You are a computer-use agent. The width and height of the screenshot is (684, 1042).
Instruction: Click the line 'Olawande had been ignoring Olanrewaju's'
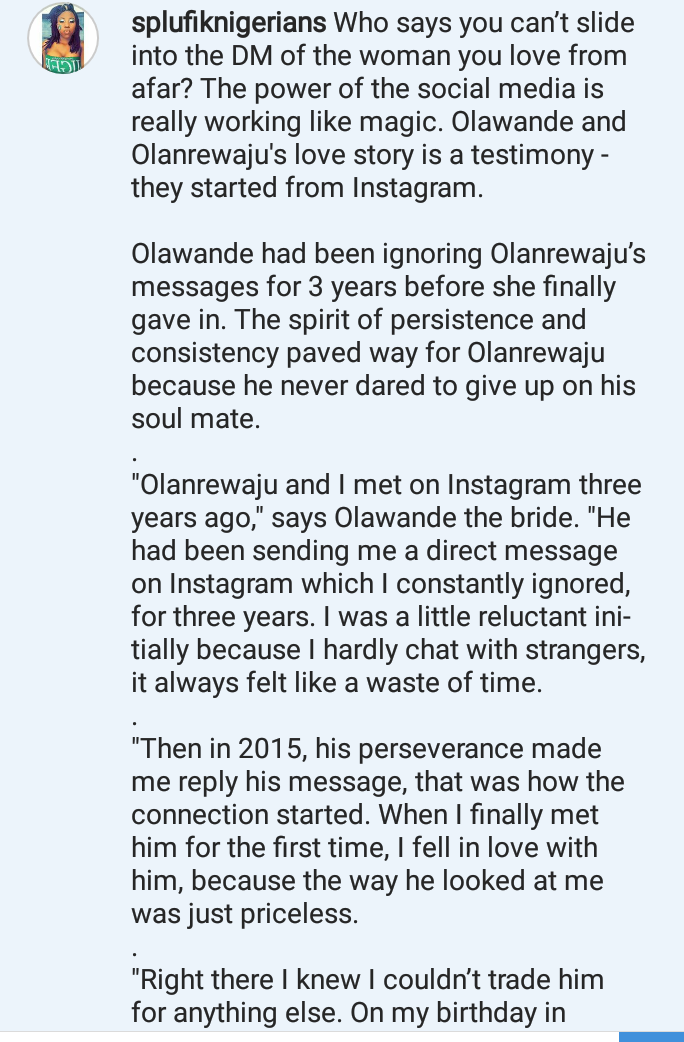coord(388,254)
